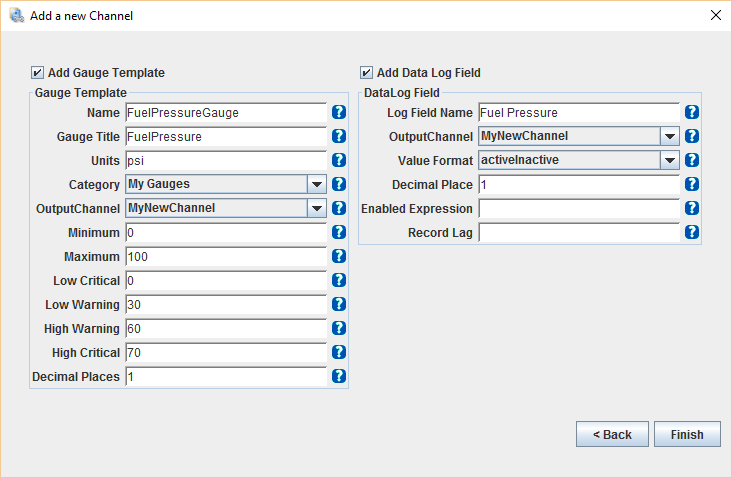Open the gauge template OutputChannel dropdown

317,208
